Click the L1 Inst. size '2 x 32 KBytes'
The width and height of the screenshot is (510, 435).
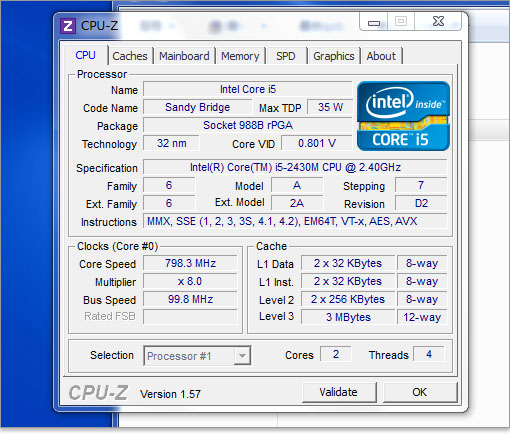point(348,281)
